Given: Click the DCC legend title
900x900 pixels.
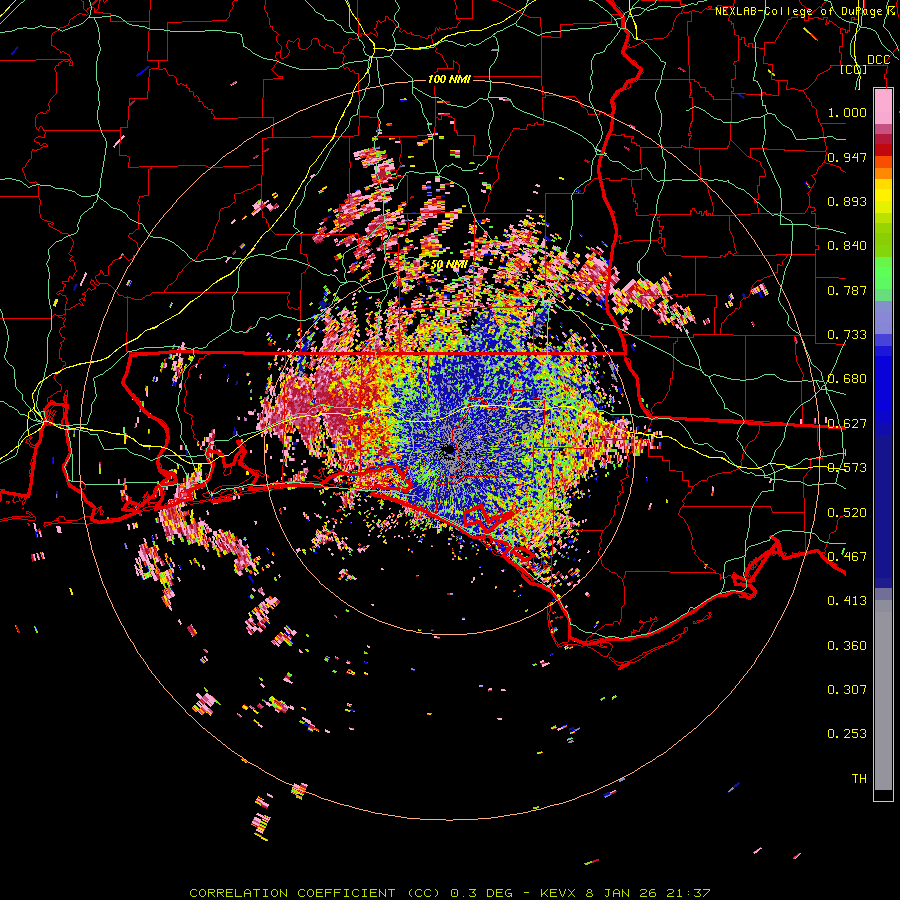Looking at the screenshot, I should 878,60.
